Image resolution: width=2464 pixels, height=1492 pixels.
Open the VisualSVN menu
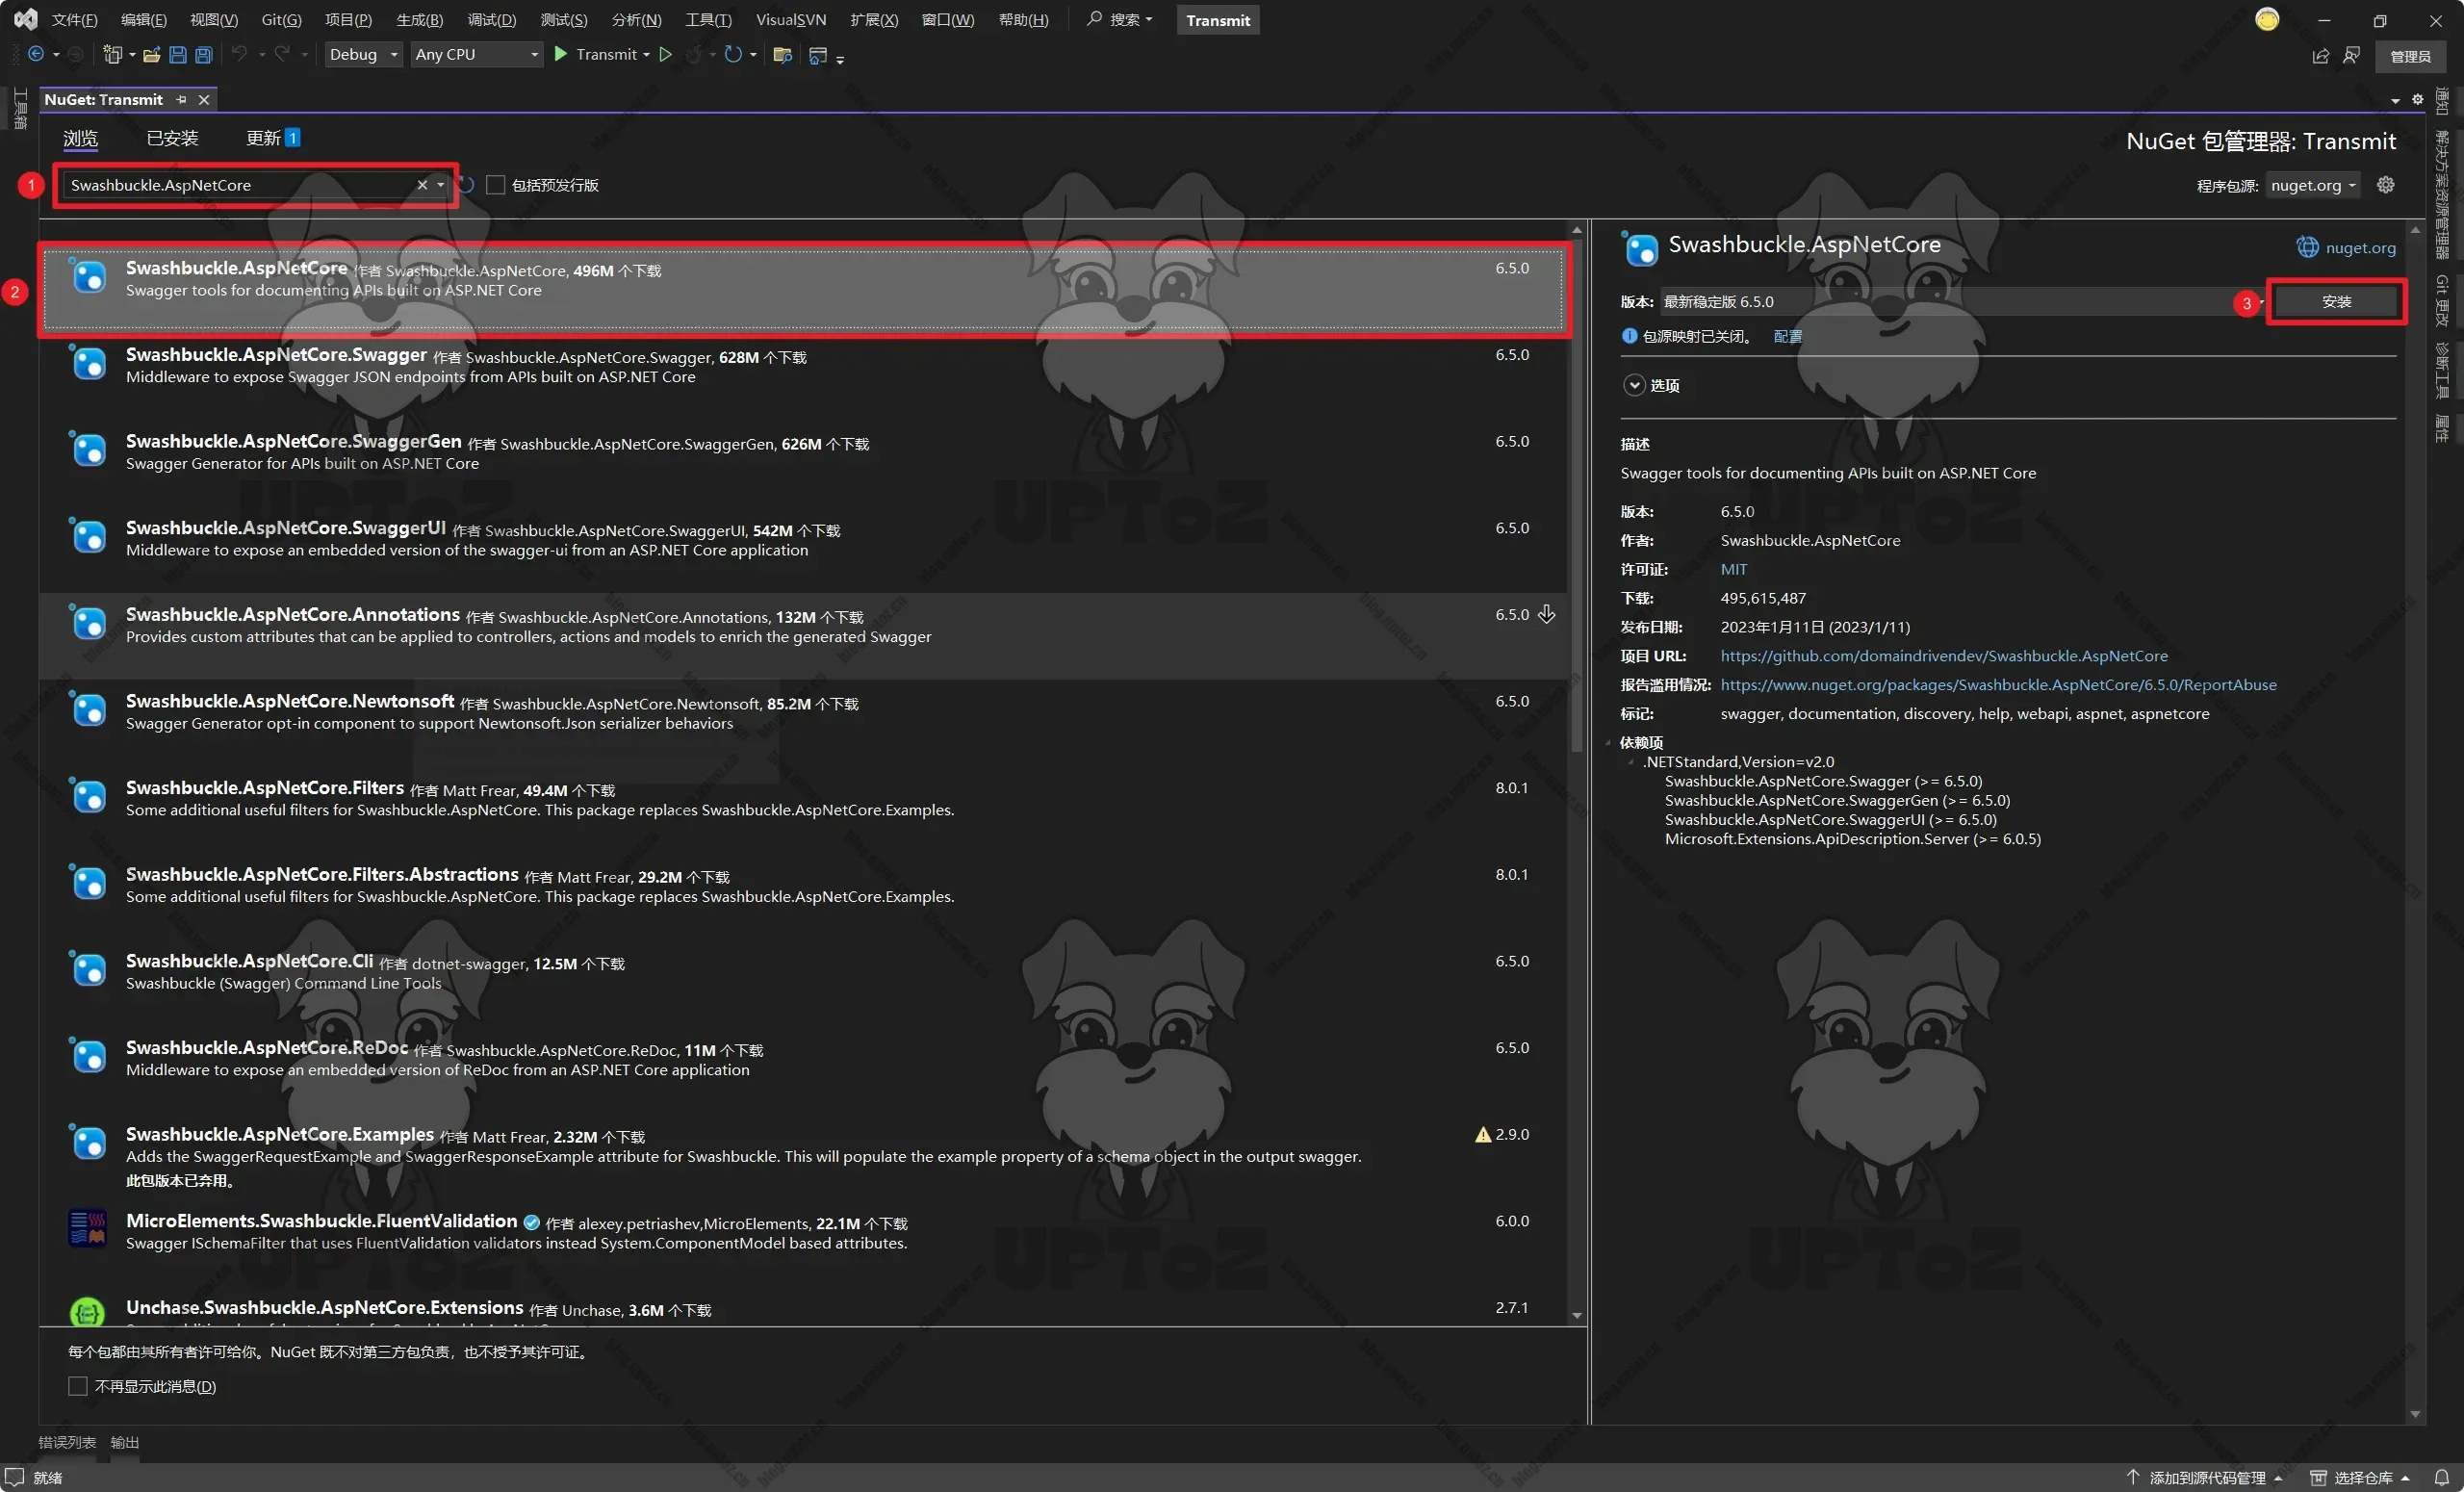pyautogui.click(x=791, y=20)
